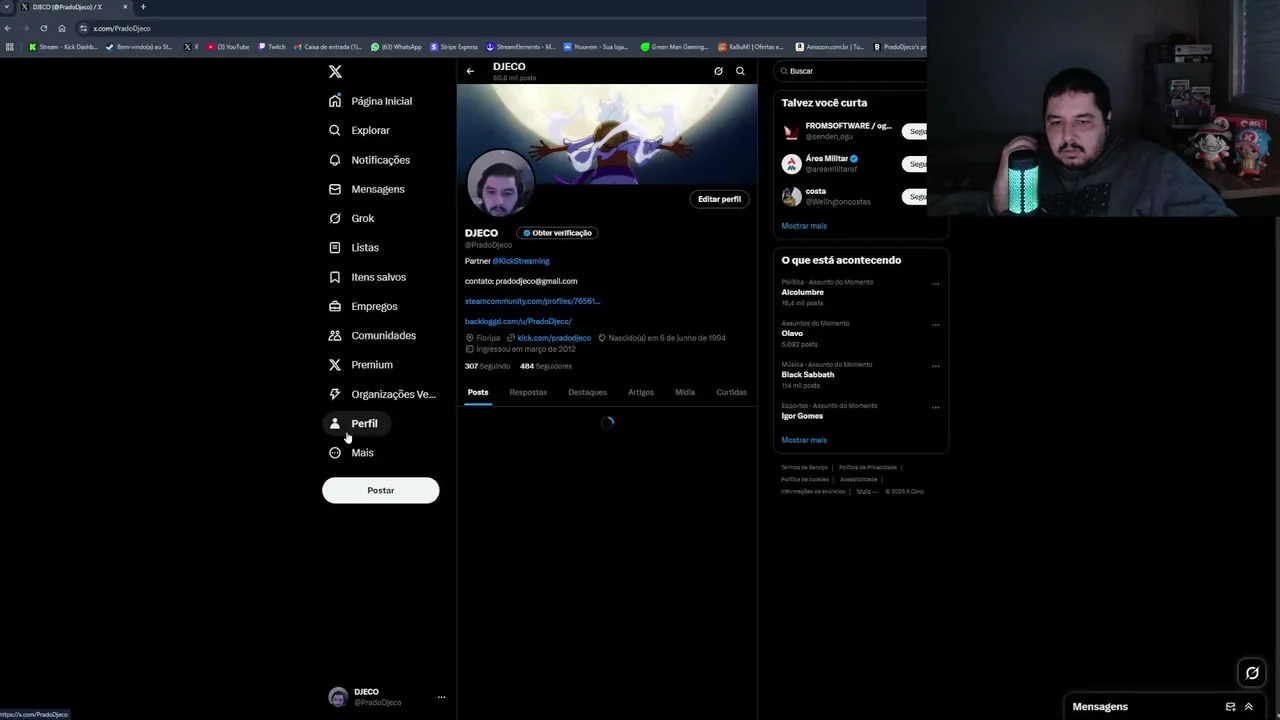Open Página Inicial home icon
The height and width of the screenshot is (720, 1280).
pos(335,101)
